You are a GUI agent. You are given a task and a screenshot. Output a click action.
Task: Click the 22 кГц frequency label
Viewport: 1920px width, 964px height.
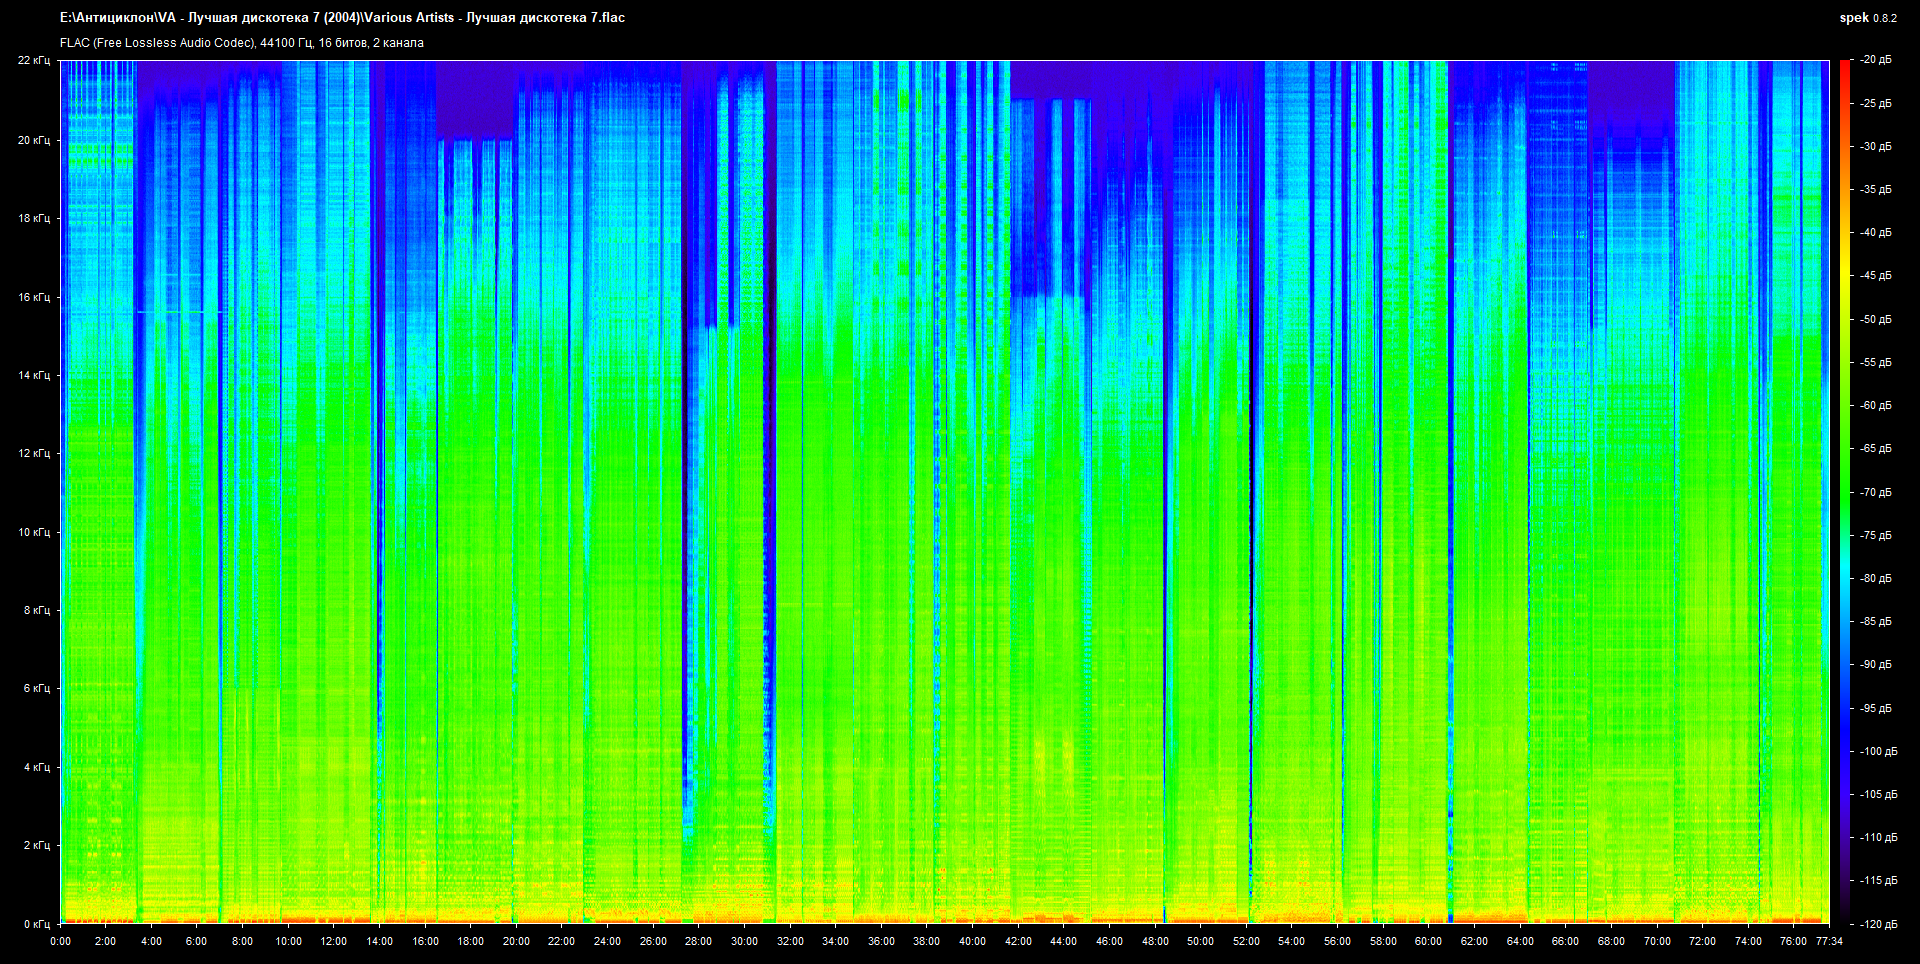33,60
